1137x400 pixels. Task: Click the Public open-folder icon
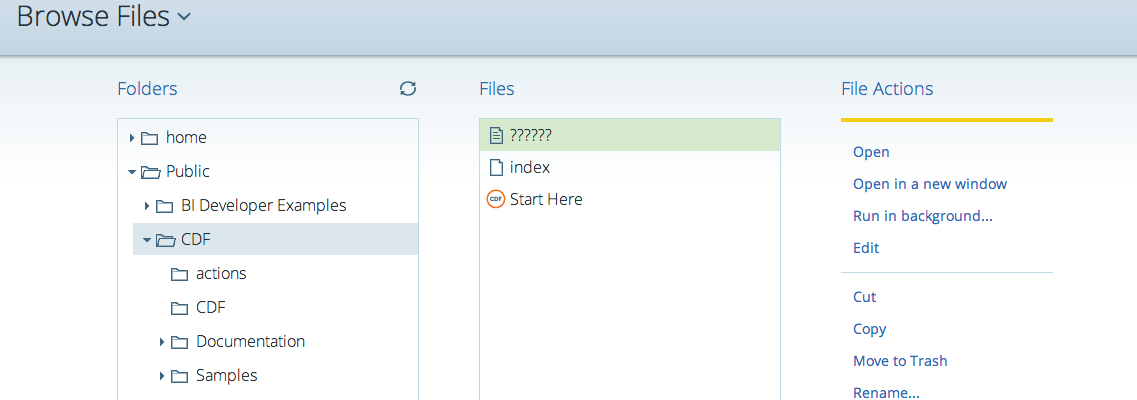[x=150, y=172]
